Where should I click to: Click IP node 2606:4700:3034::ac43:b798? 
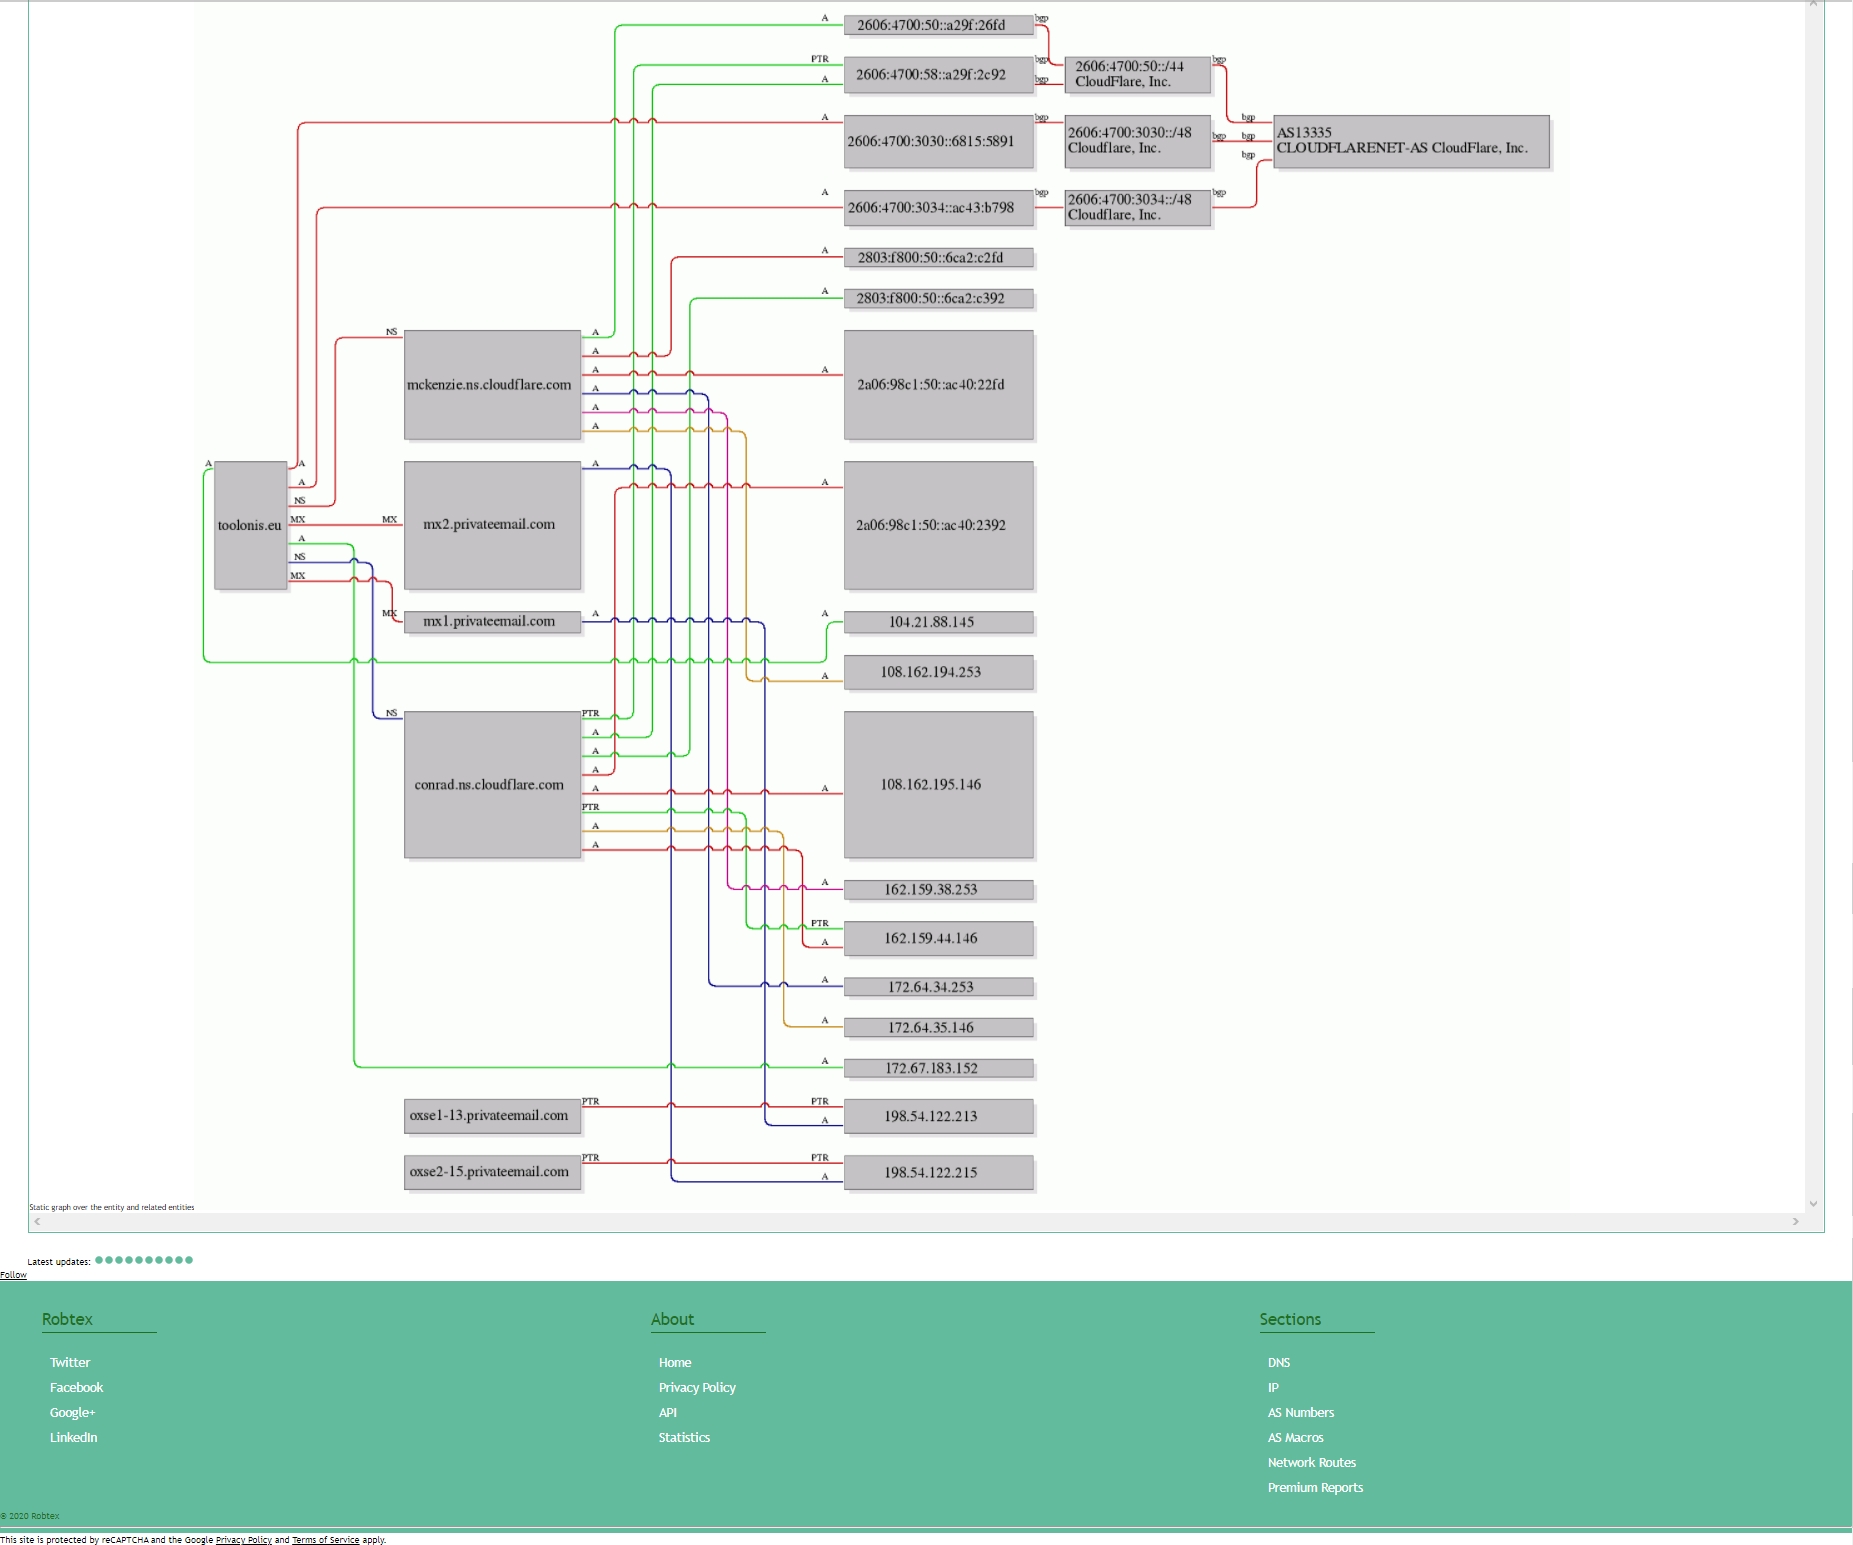coord(938,207)
